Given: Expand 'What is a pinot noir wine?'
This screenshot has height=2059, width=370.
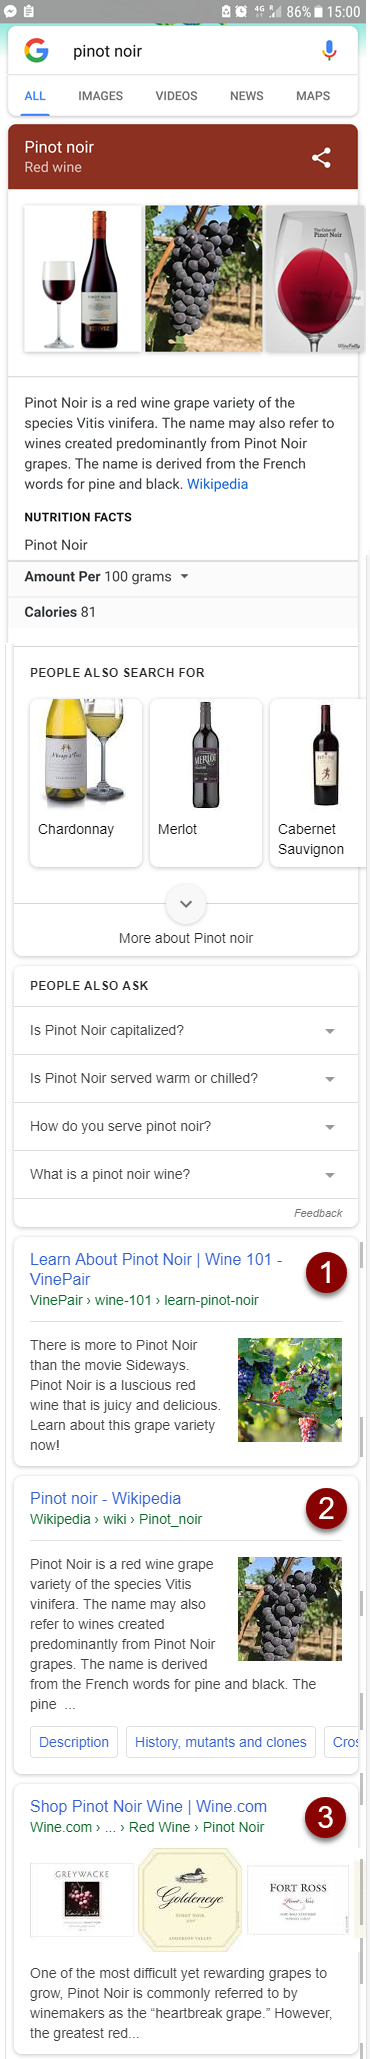Looking at the screenshot, I should point(186,1175).
